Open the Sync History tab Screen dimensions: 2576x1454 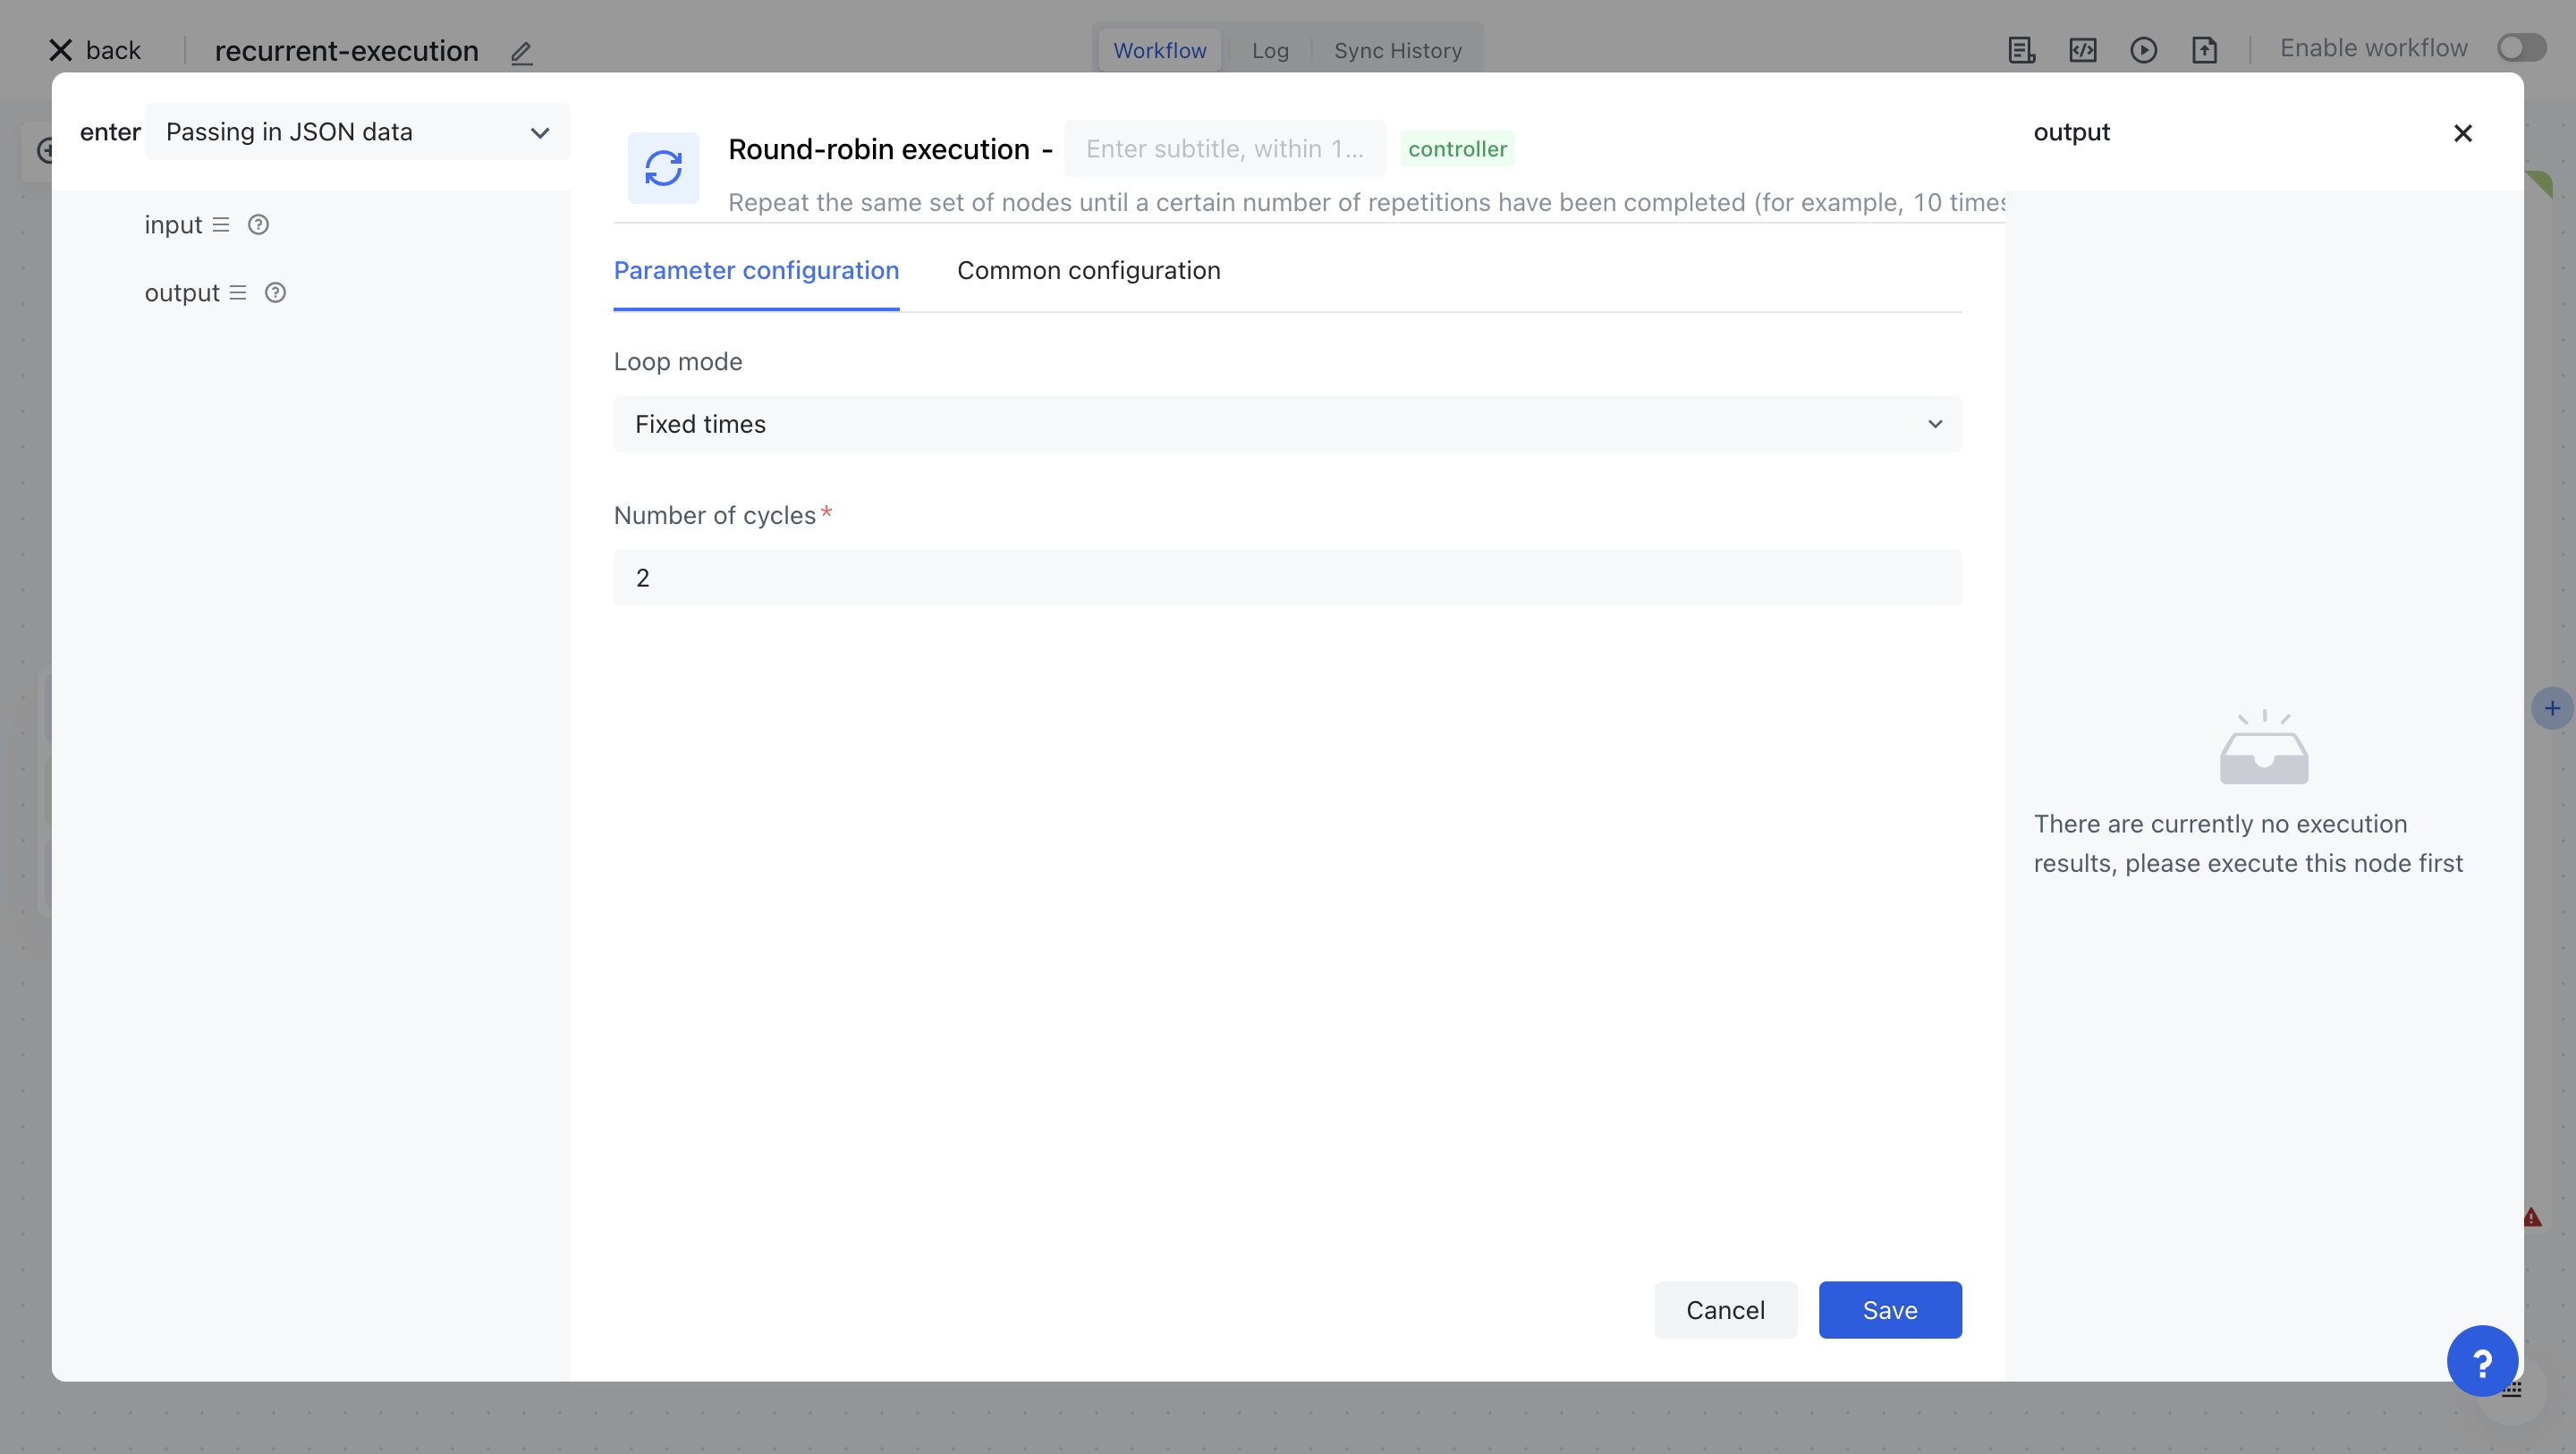[1397, 51]
